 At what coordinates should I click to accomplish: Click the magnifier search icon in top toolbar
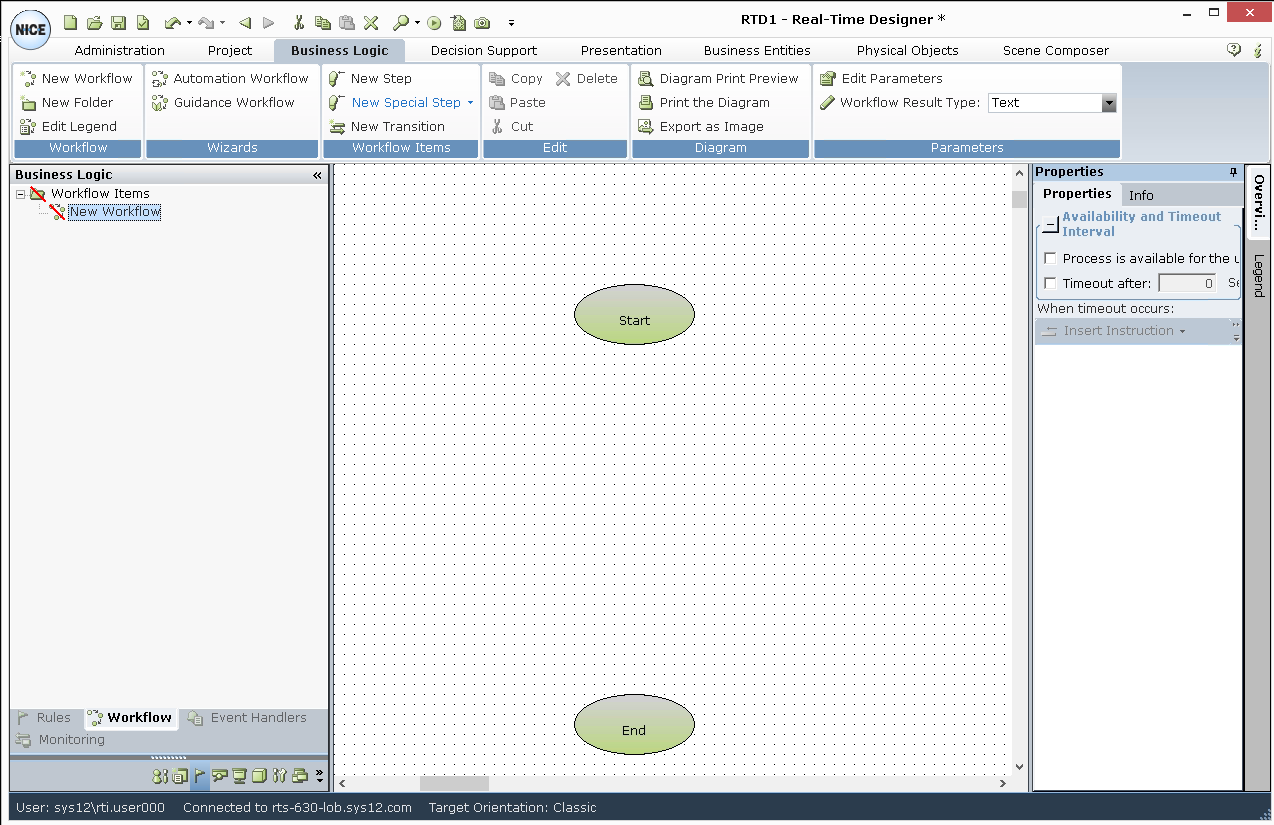pyautogui.click(x=400, y=22)
